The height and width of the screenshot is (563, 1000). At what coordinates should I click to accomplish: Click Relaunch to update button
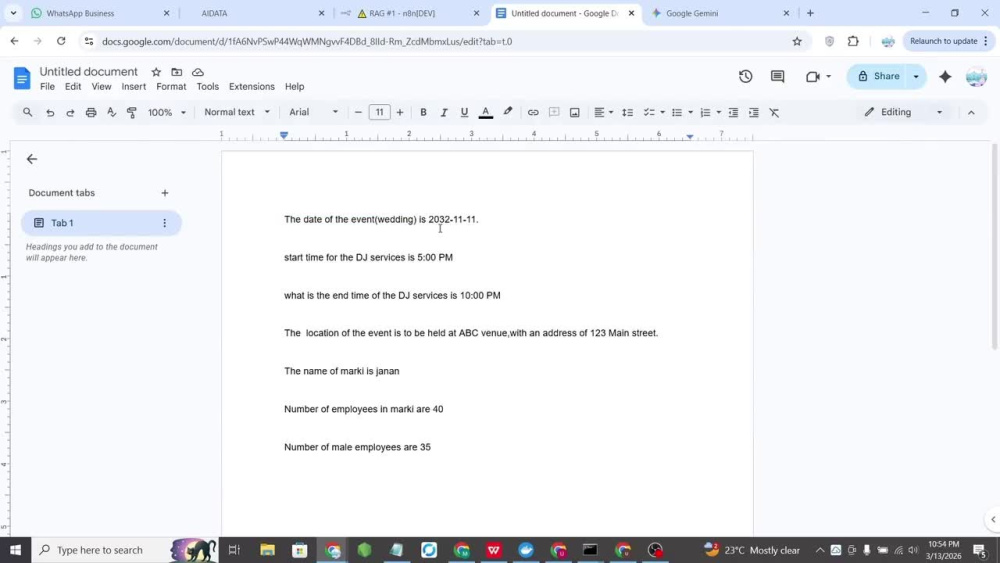pos(949,41)
